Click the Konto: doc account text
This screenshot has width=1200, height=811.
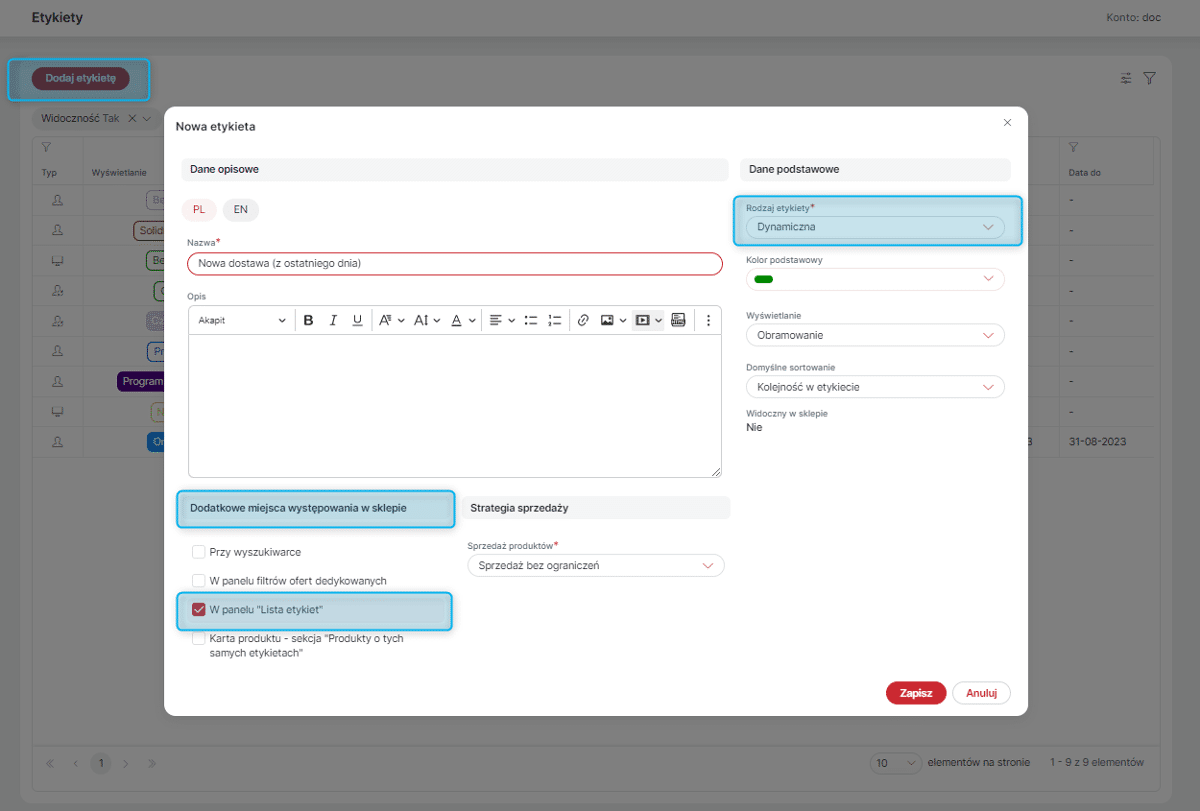point(1134,18)
